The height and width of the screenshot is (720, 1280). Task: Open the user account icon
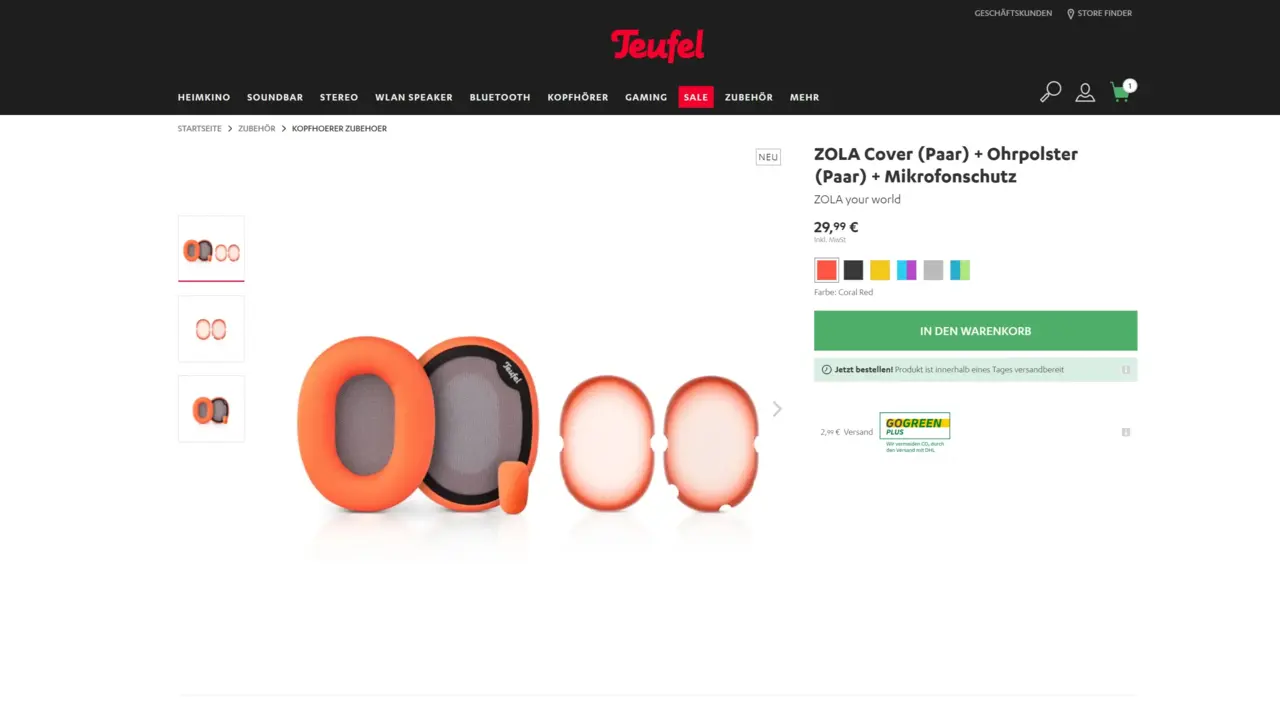[x=1085, y=93]
